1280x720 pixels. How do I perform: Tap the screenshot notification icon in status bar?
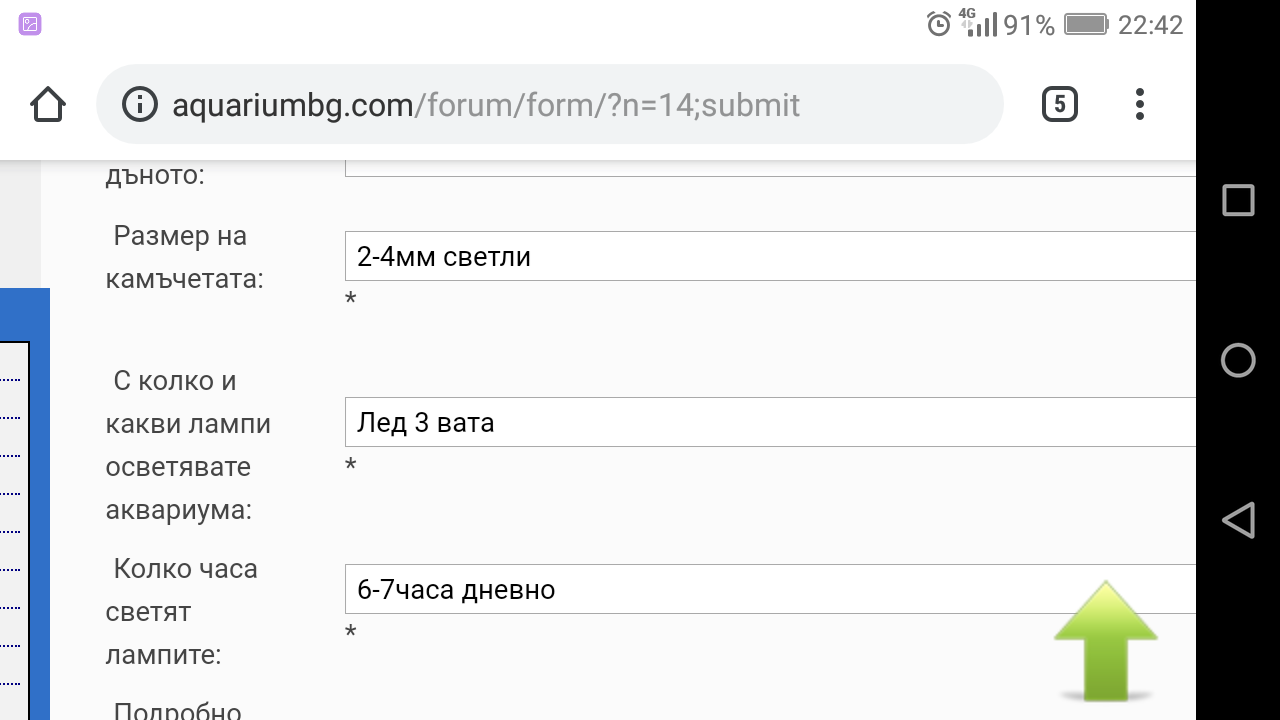tap(30, 25)
